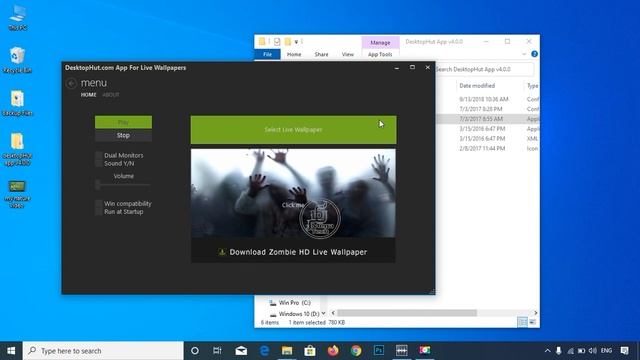The height and width of the screenshot is (360, 640).
Task: Launch Google Chrome from the taskbar
Action: [356, 351]
